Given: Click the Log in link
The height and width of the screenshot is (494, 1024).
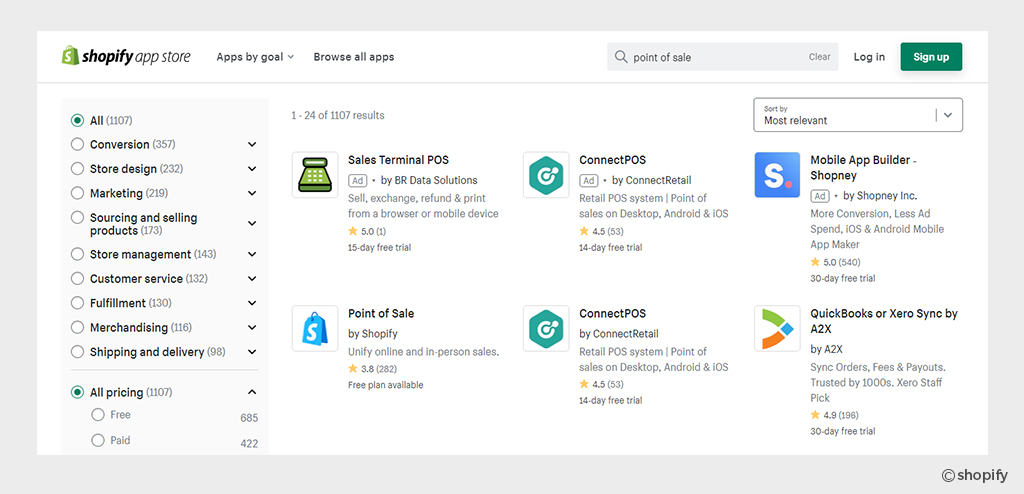Looking at the screenshot, I should pyautogui.click(x=869, y=57).
